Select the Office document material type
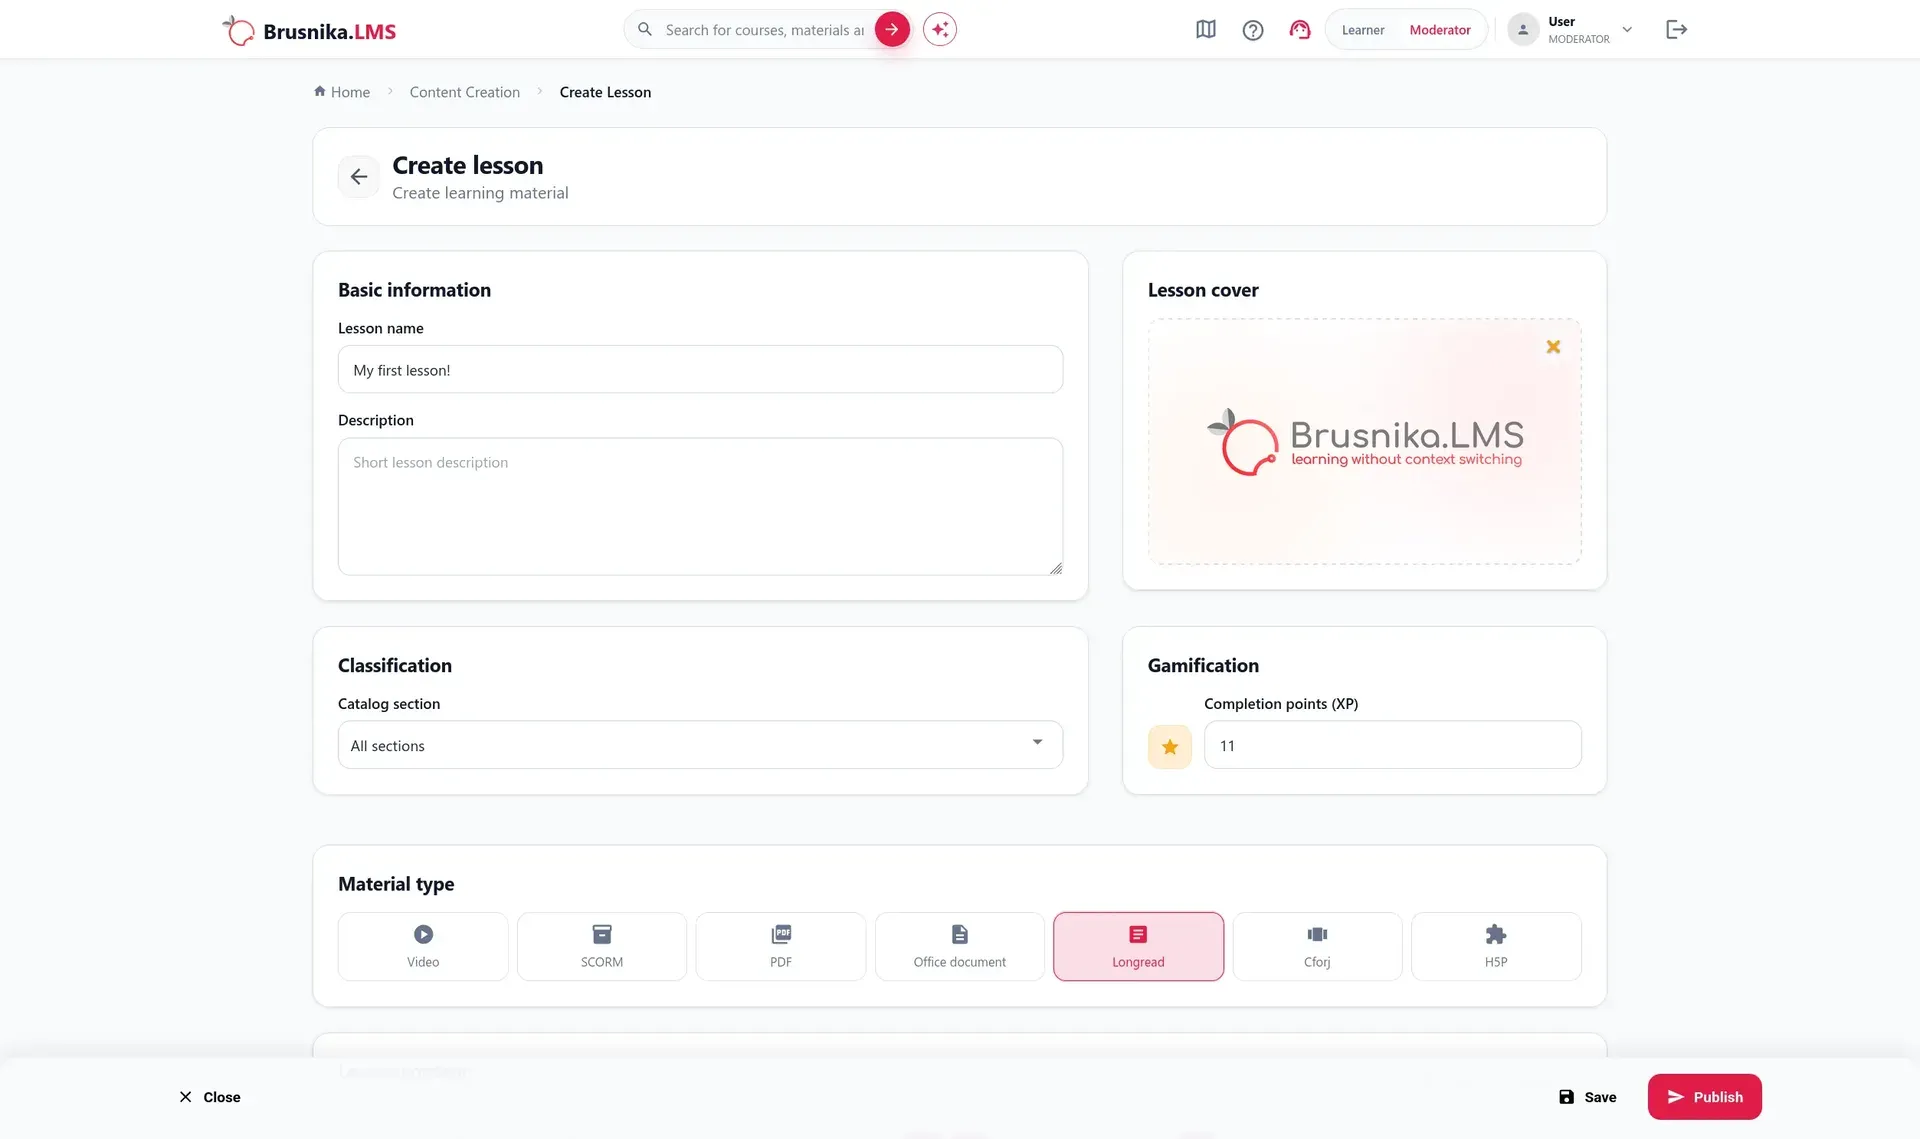This screenshot has width=1920, height=1139. [960, 946]
